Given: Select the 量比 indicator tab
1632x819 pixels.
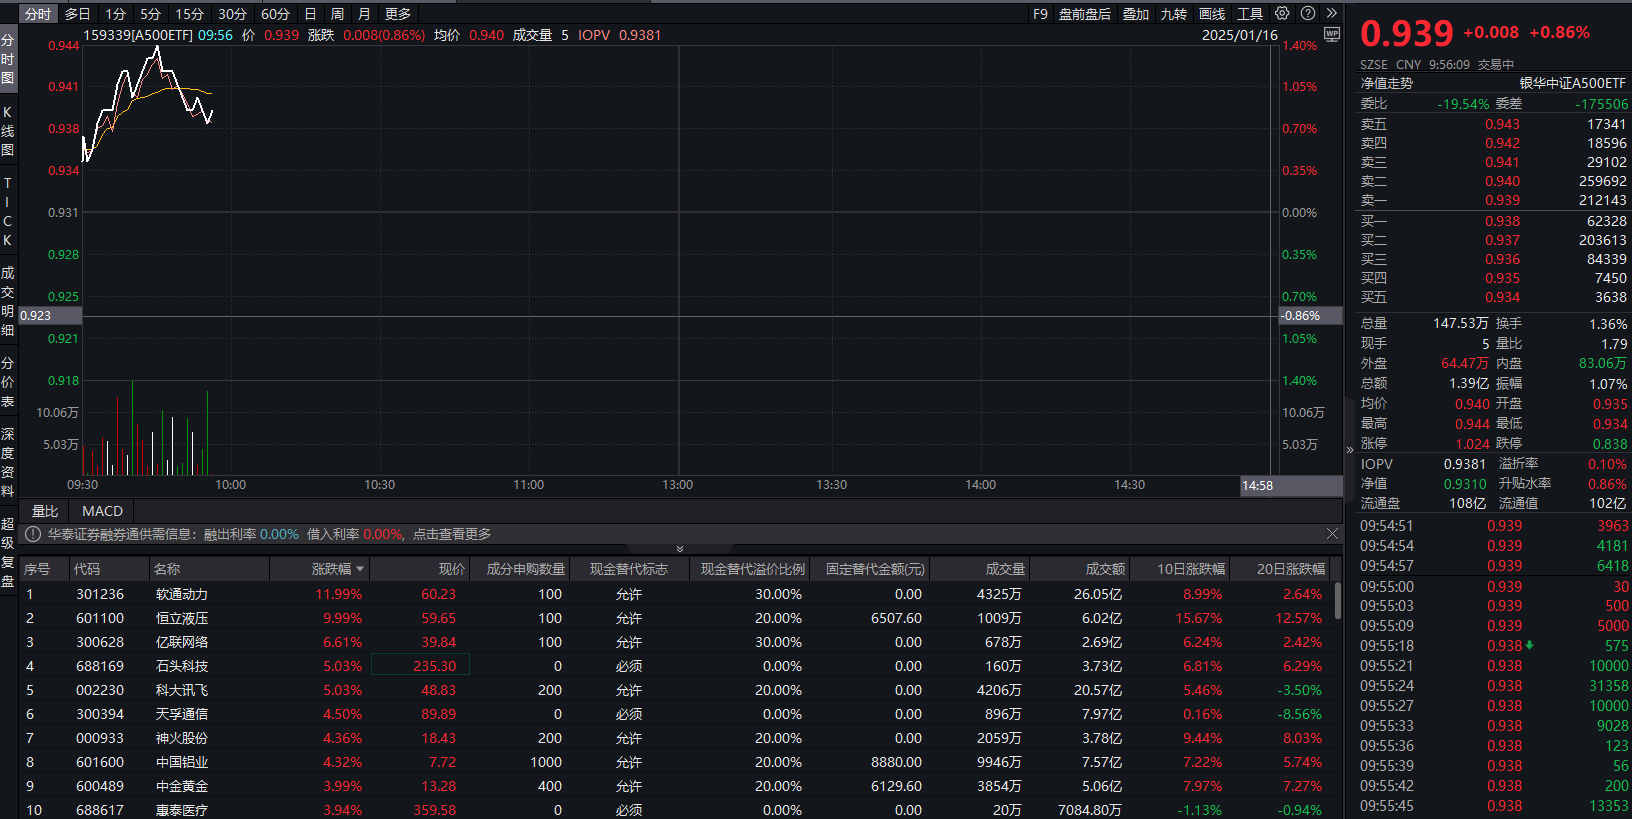Looking at the screenshot, I should [x=45, y=511].
